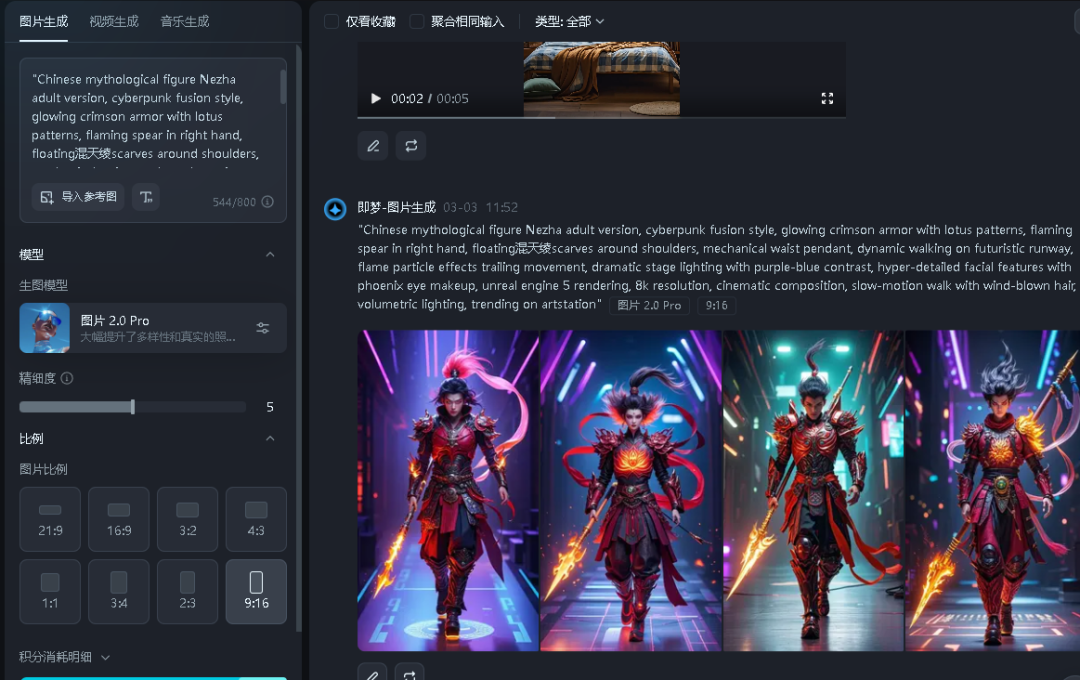Viewport: 1080px width, 680px height.
Task: Open the 音乐生成 tab
Action: tap(185, 21)
